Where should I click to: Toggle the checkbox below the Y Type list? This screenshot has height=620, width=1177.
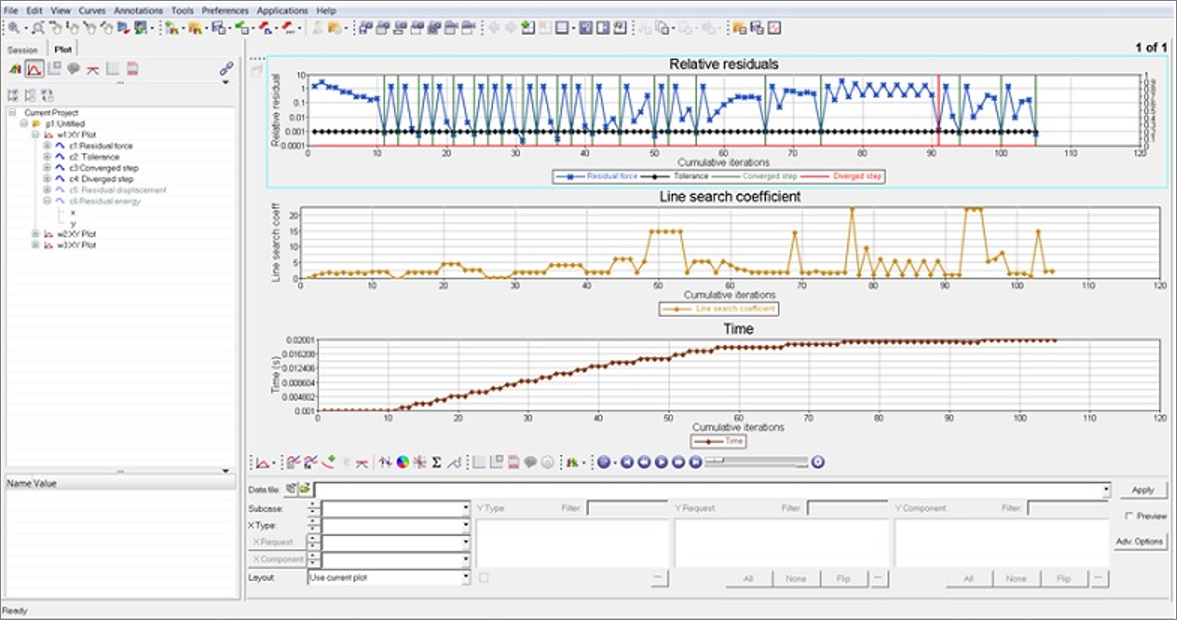click(x=484, y=578)
